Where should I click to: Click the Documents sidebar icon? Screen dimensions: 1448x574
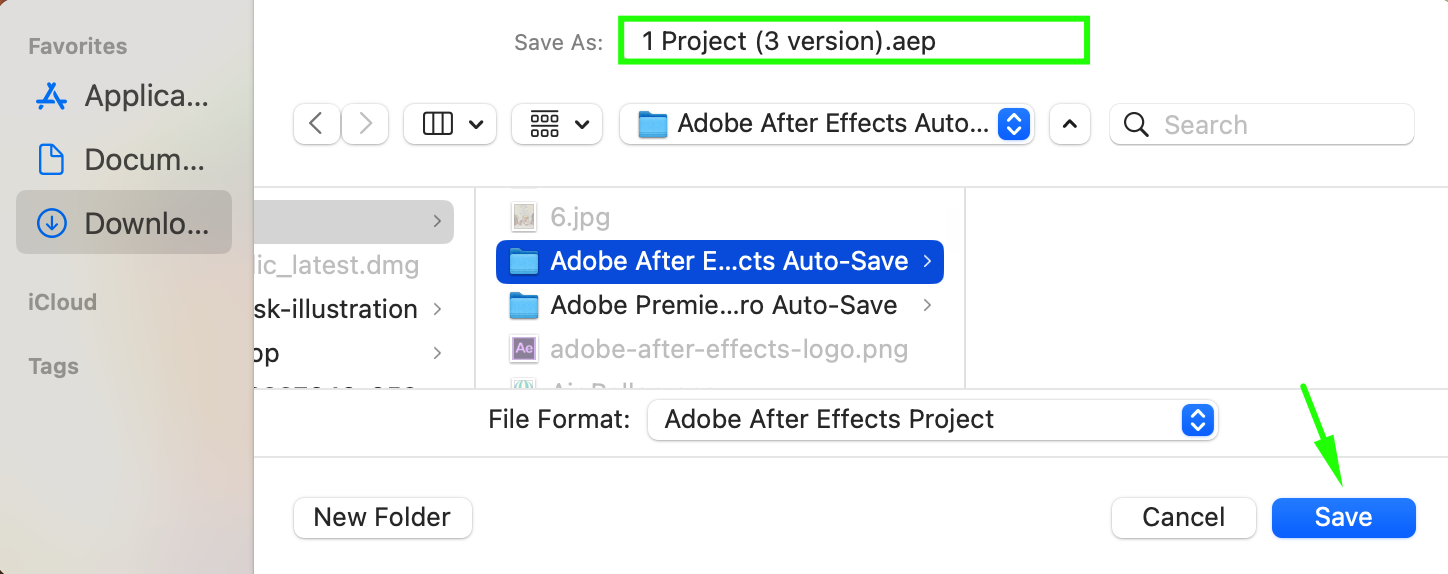pos(51,160)
